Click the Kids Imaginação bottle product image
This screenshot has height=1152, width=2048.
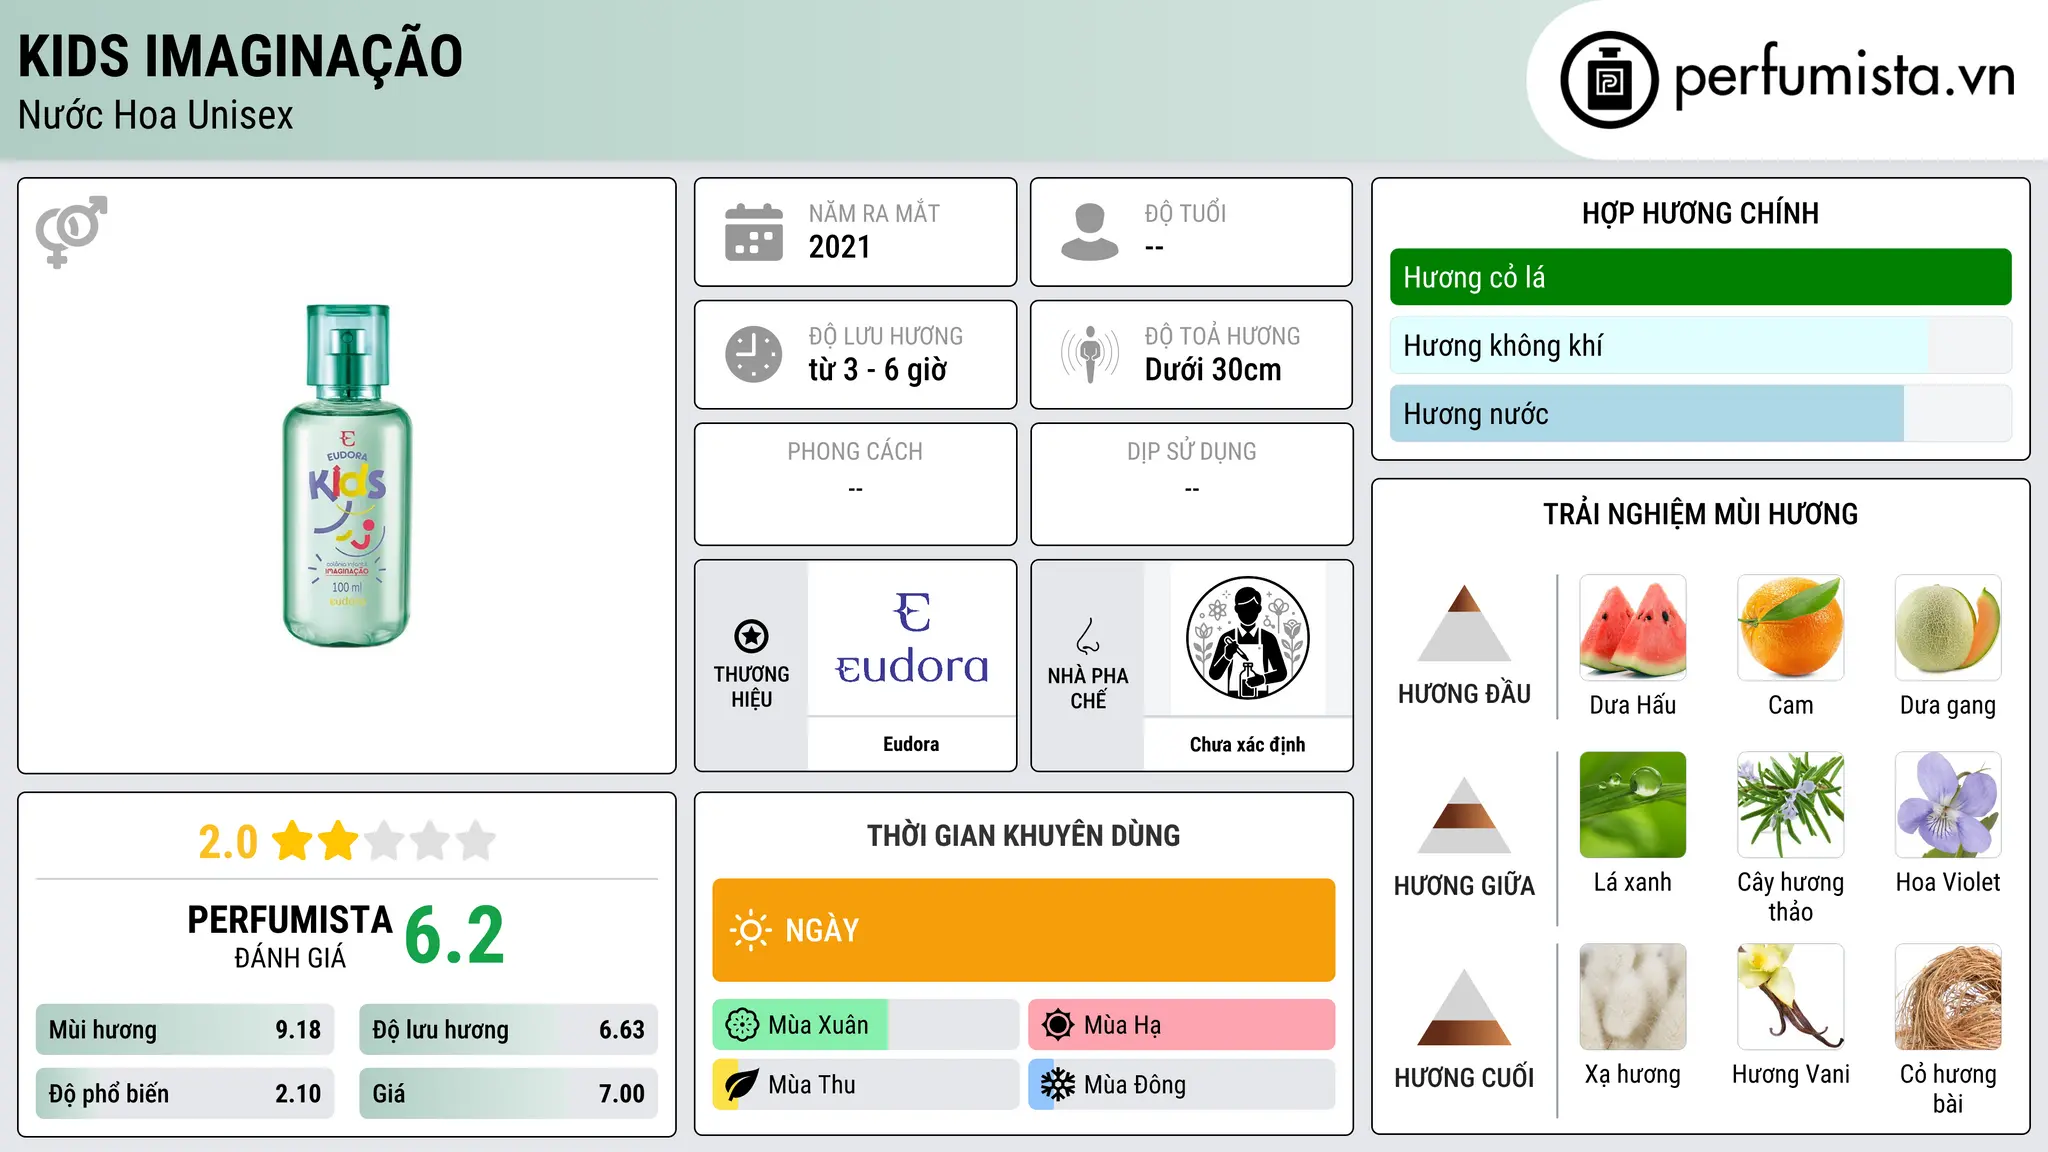347,475
